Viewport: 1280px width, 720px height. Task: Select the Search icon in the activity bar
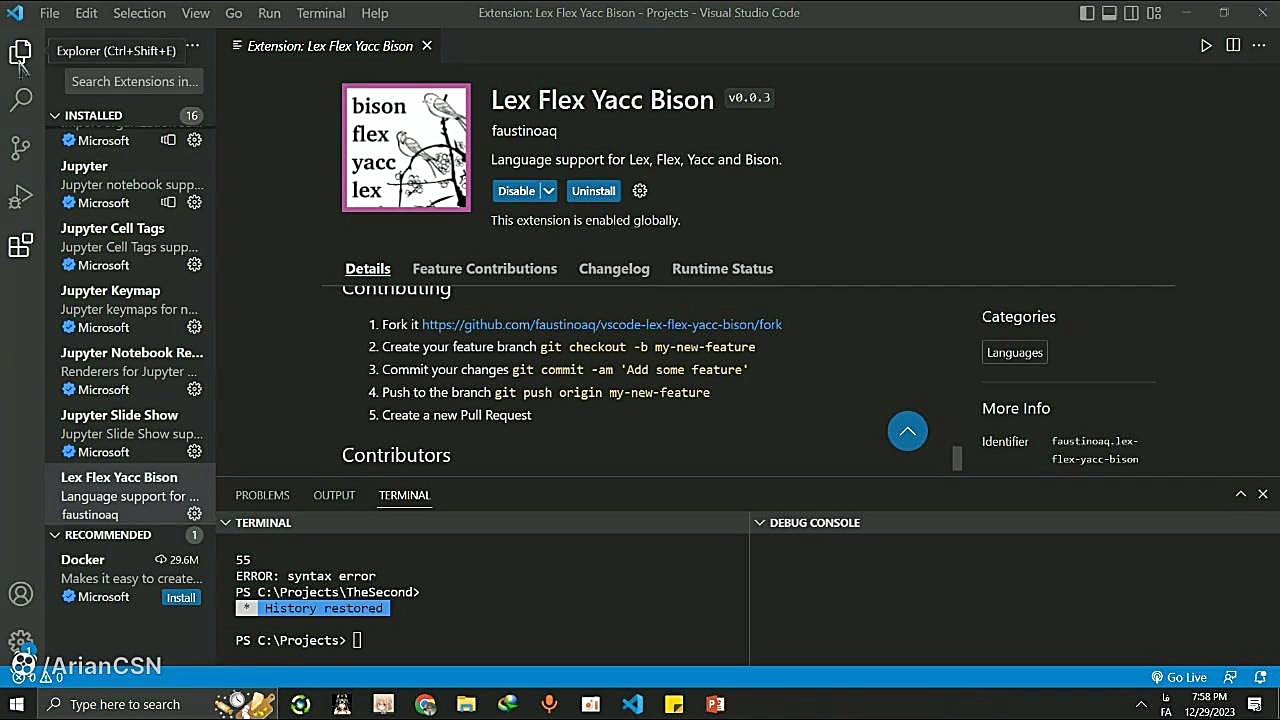coord(21,100)
